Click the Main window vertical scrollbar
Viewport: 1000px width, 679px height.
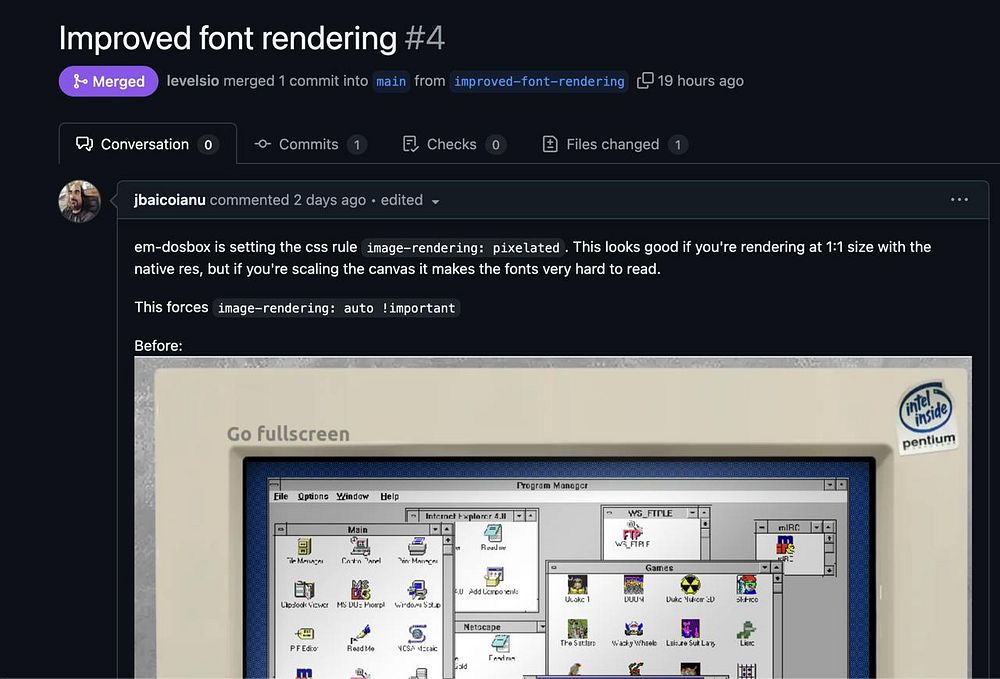[x=448, y=606]
